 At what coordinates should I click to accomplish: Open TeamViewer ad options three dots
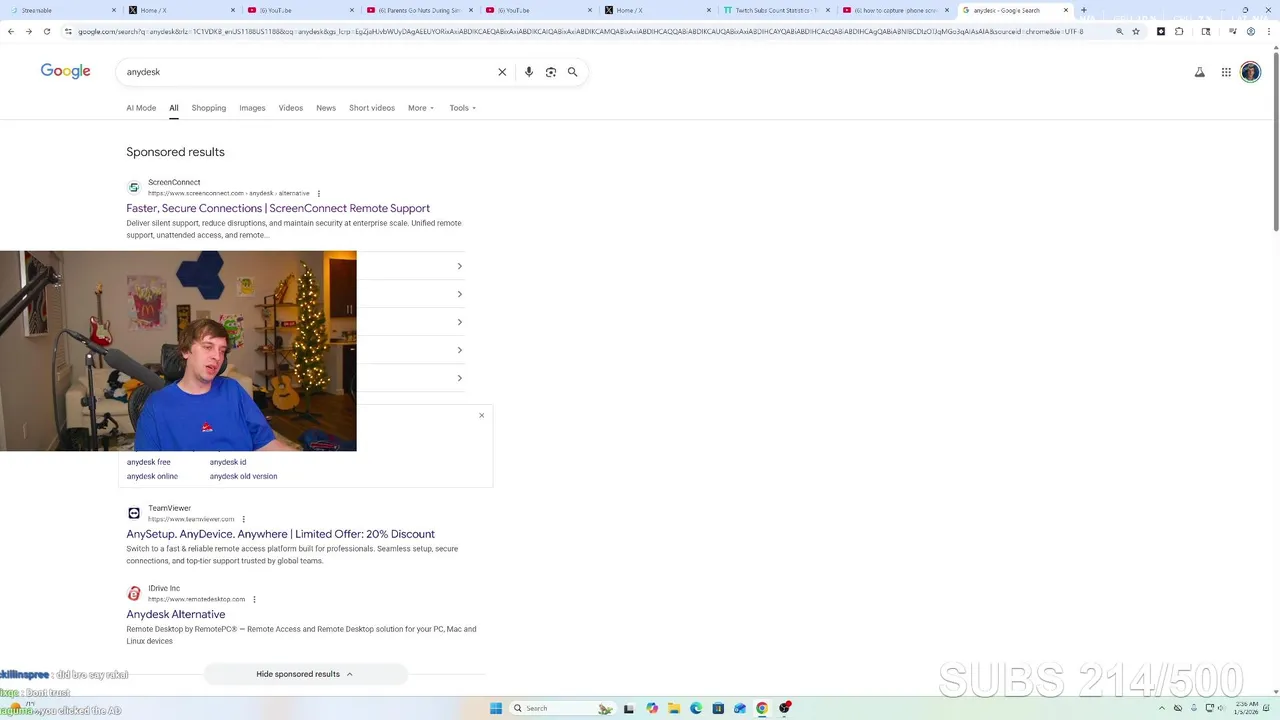coord(243,519)
